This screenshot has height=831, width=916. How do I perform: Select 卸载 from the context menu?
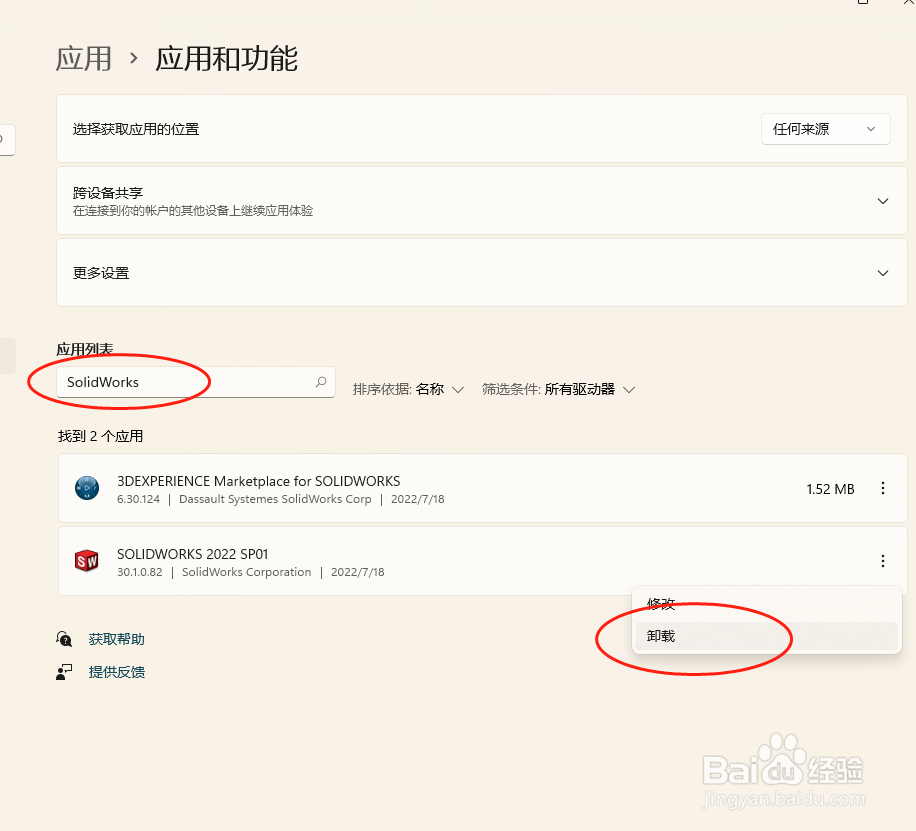click(766, 636)
